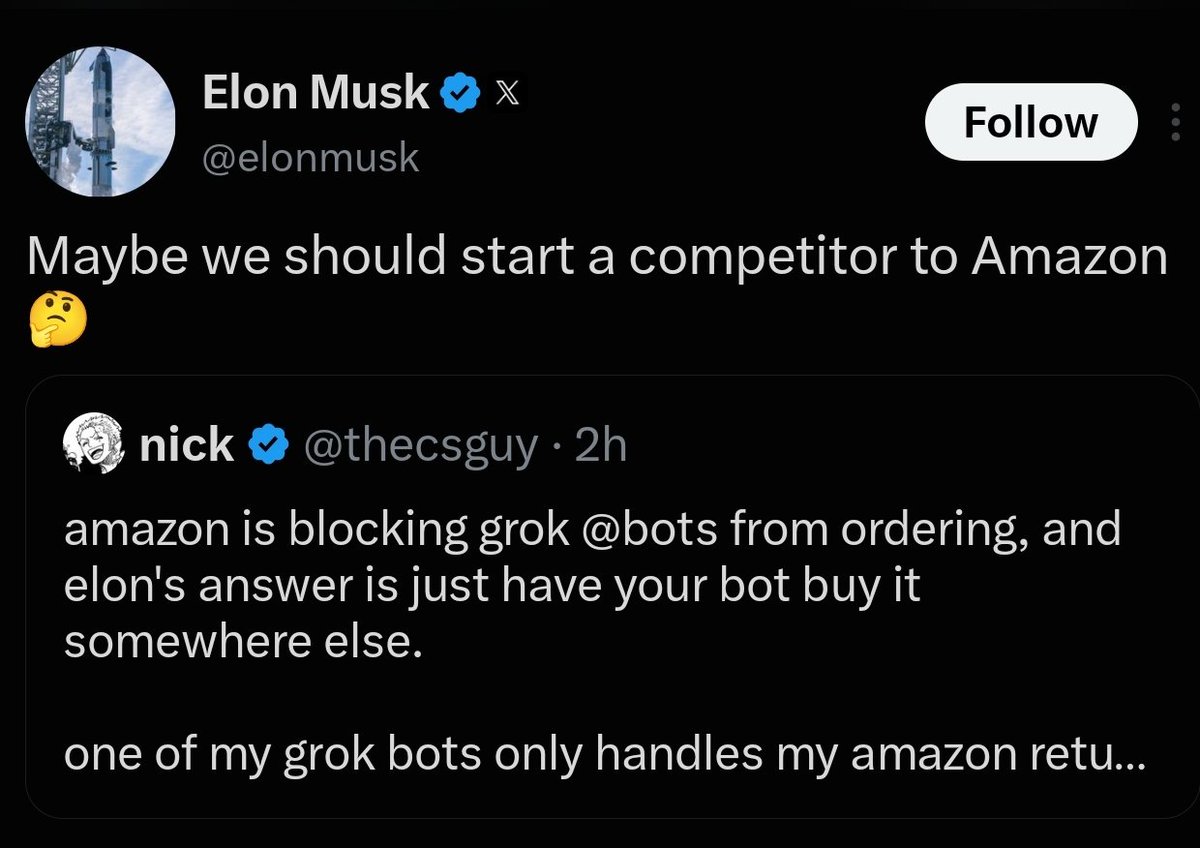Visit the @elonmusk handle
The width and height of the screenshot is (1200, 848).
(310, 157)
